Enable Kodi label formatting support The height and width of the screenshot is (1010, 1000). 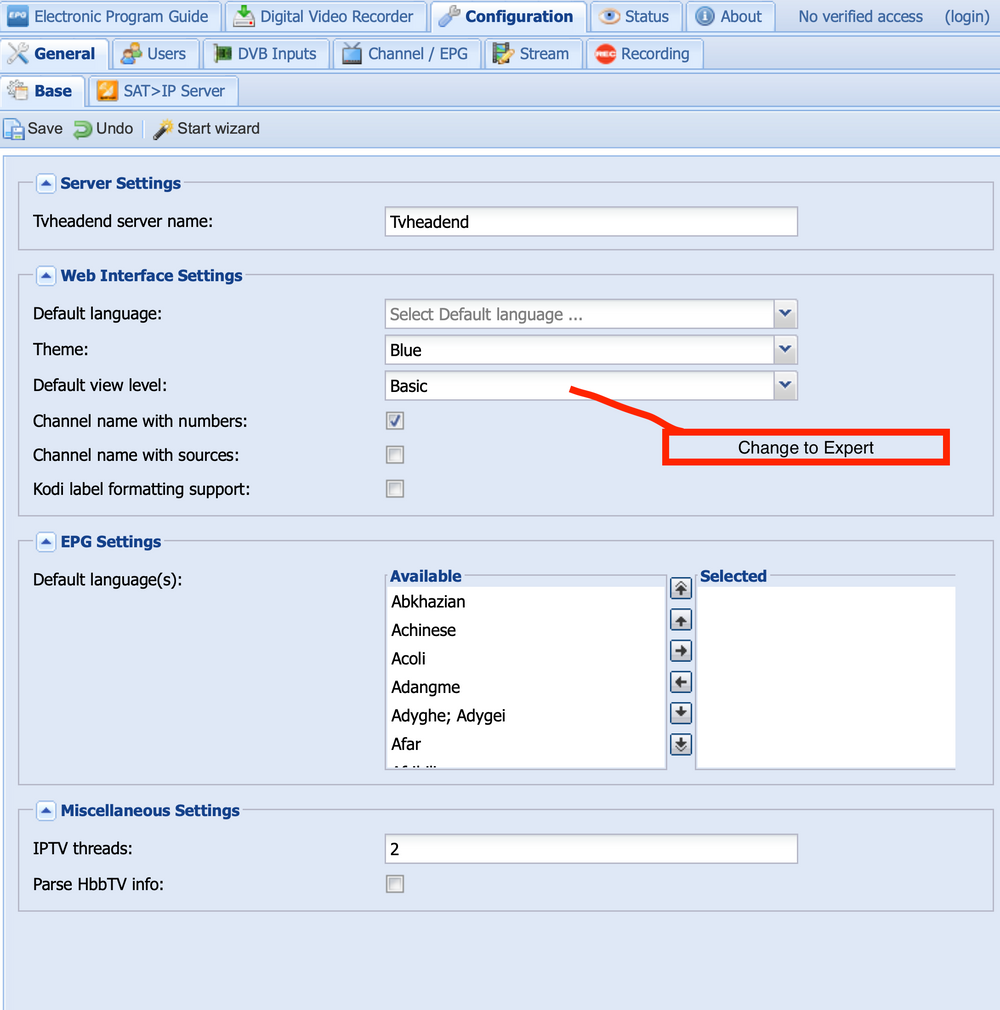[395, 489]
